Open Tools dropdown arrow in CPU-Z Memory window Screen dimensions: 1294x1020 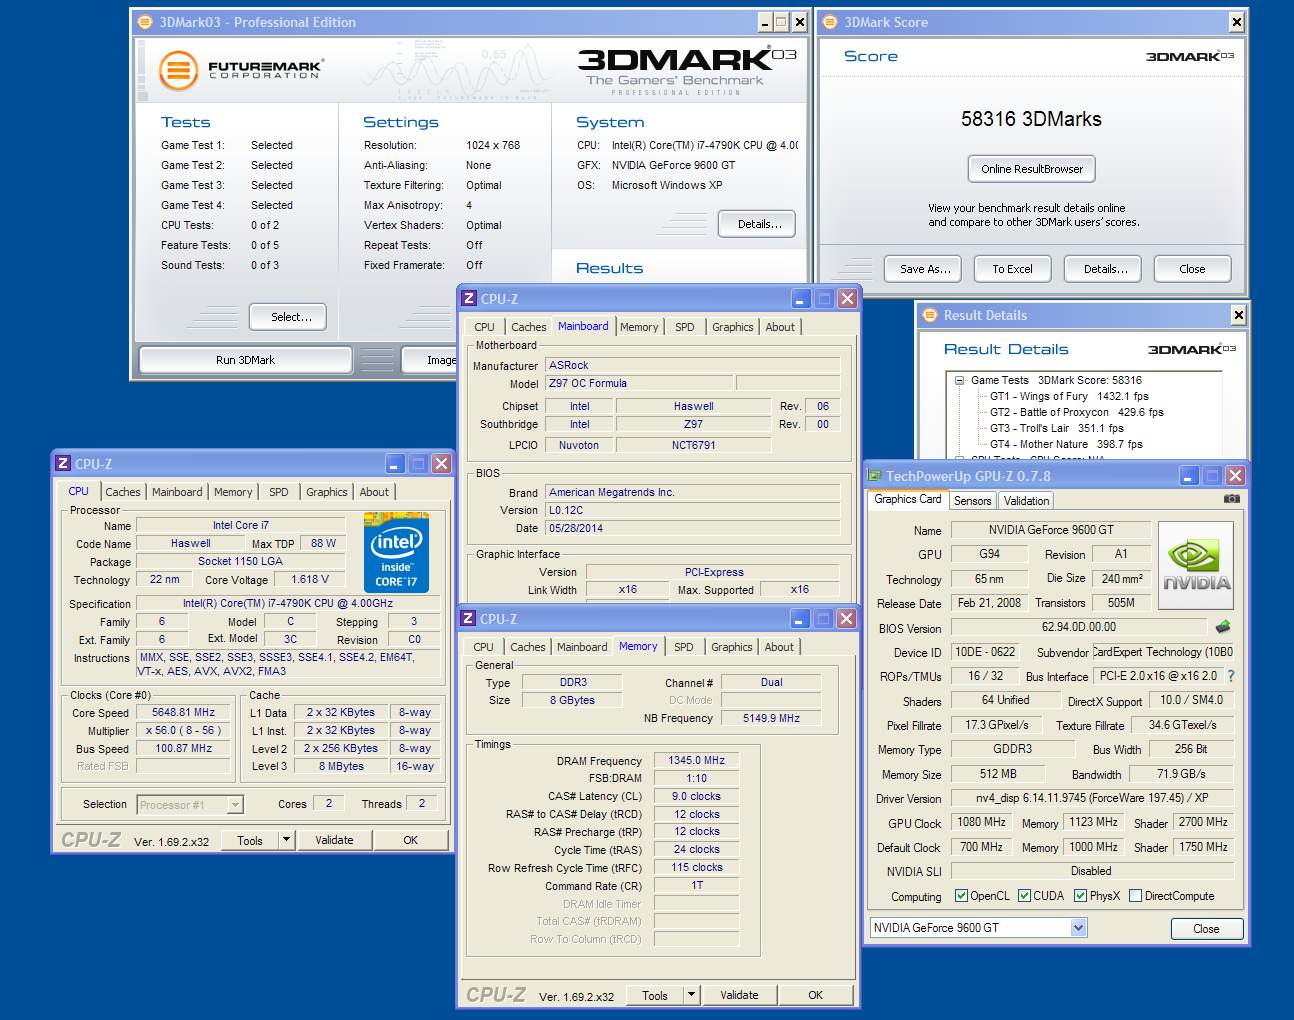pyautogui.click(x=691, y=995)
